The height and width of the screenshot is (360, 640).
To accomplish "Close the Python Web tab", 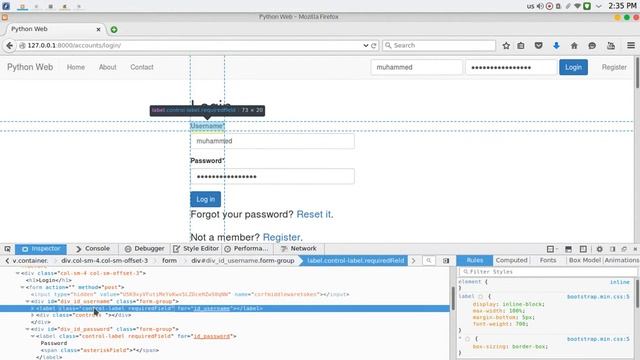I will tap(98, 29).
